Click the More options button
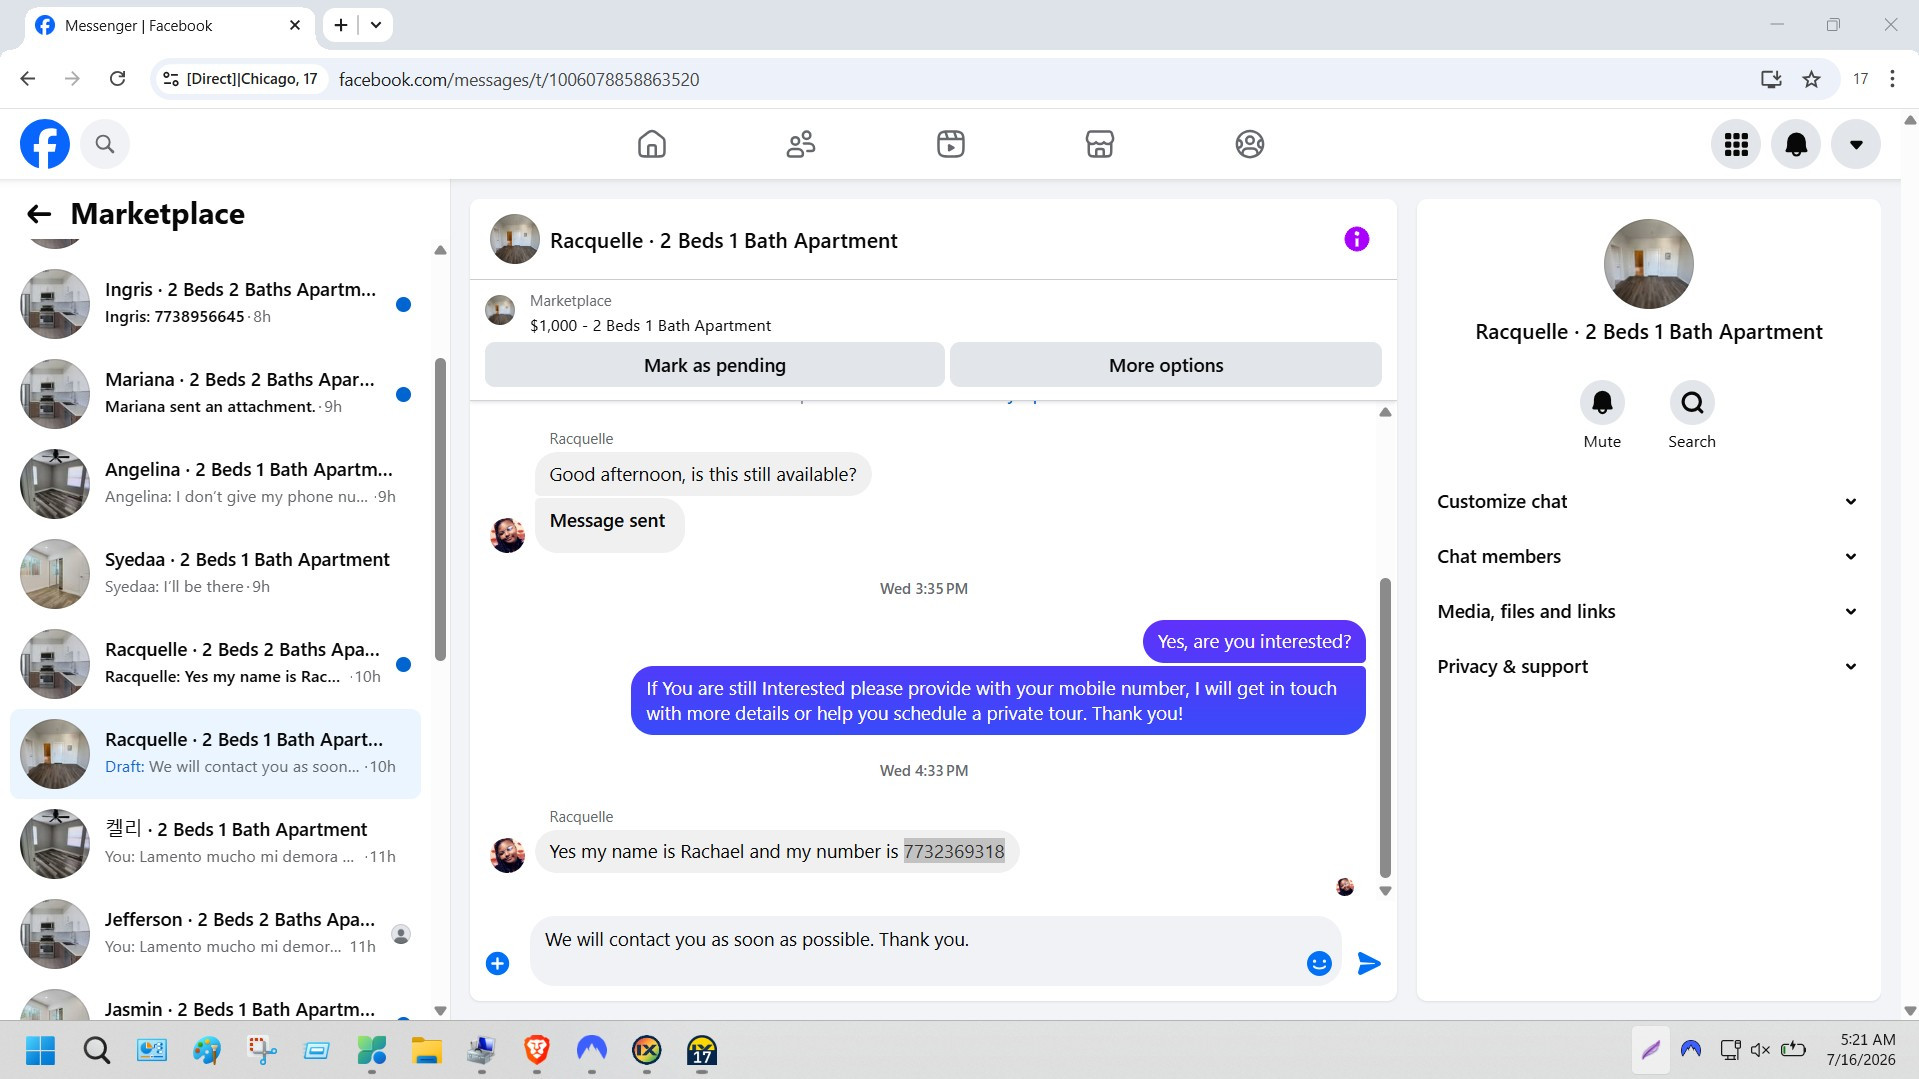This screenshot has width=1919, height=1079. 1166,365
